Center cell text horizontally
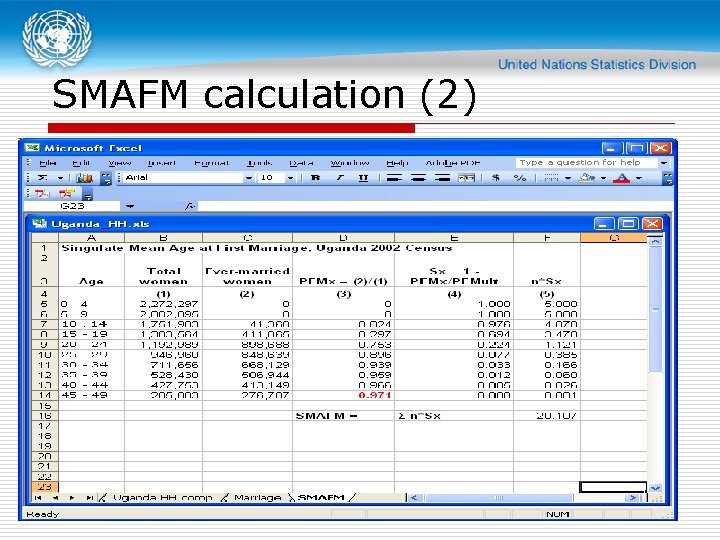The width and height of the screenshot is (720, 540). point(418,178)
